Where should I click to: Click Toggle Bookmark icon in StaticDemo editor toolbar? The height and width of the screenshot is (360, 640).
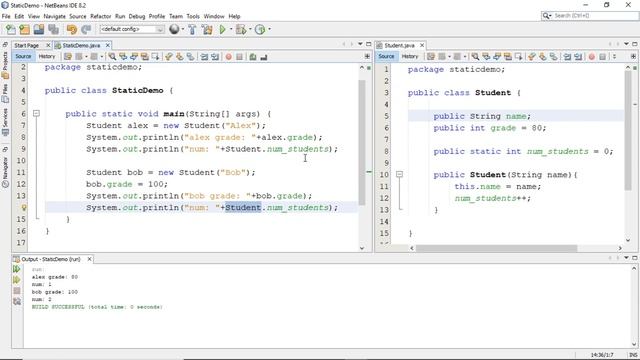[191, 57]
